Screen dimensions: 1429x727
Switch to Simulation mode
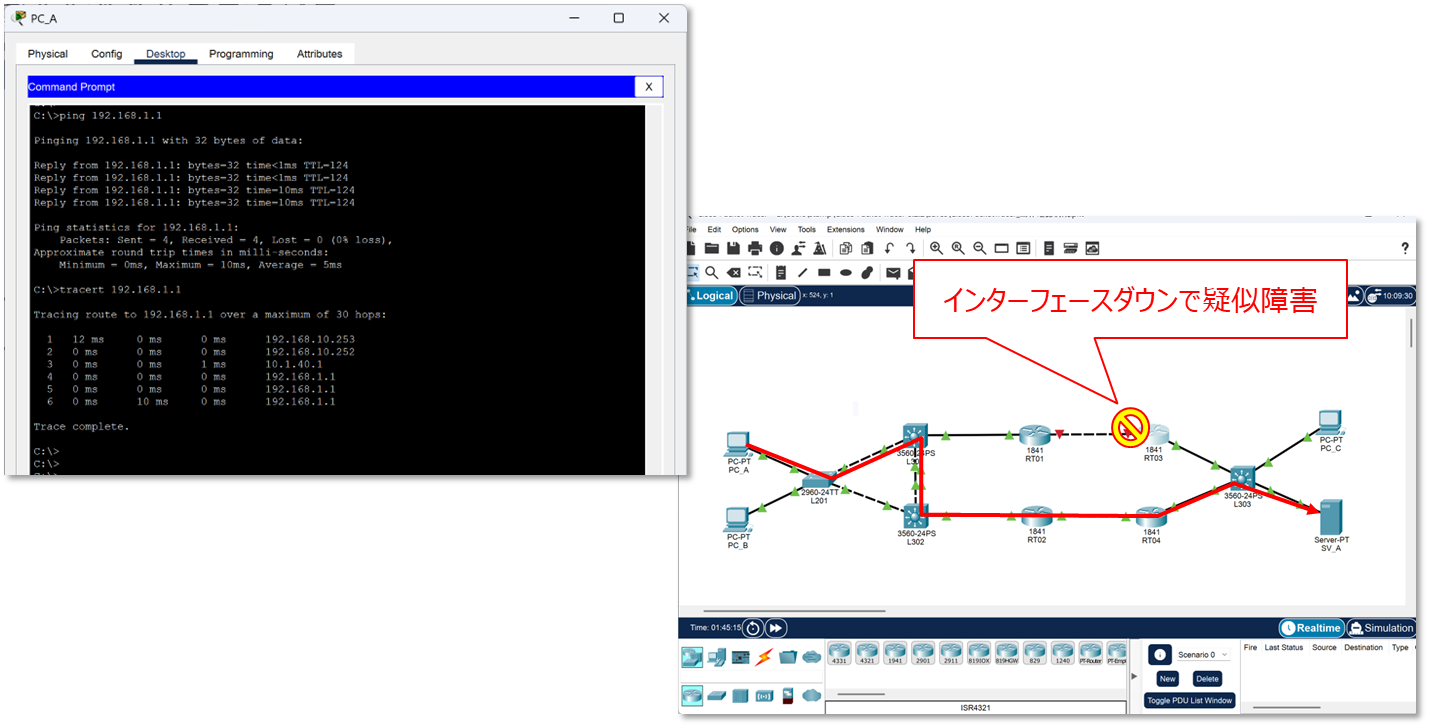[x=1381, y=628]
